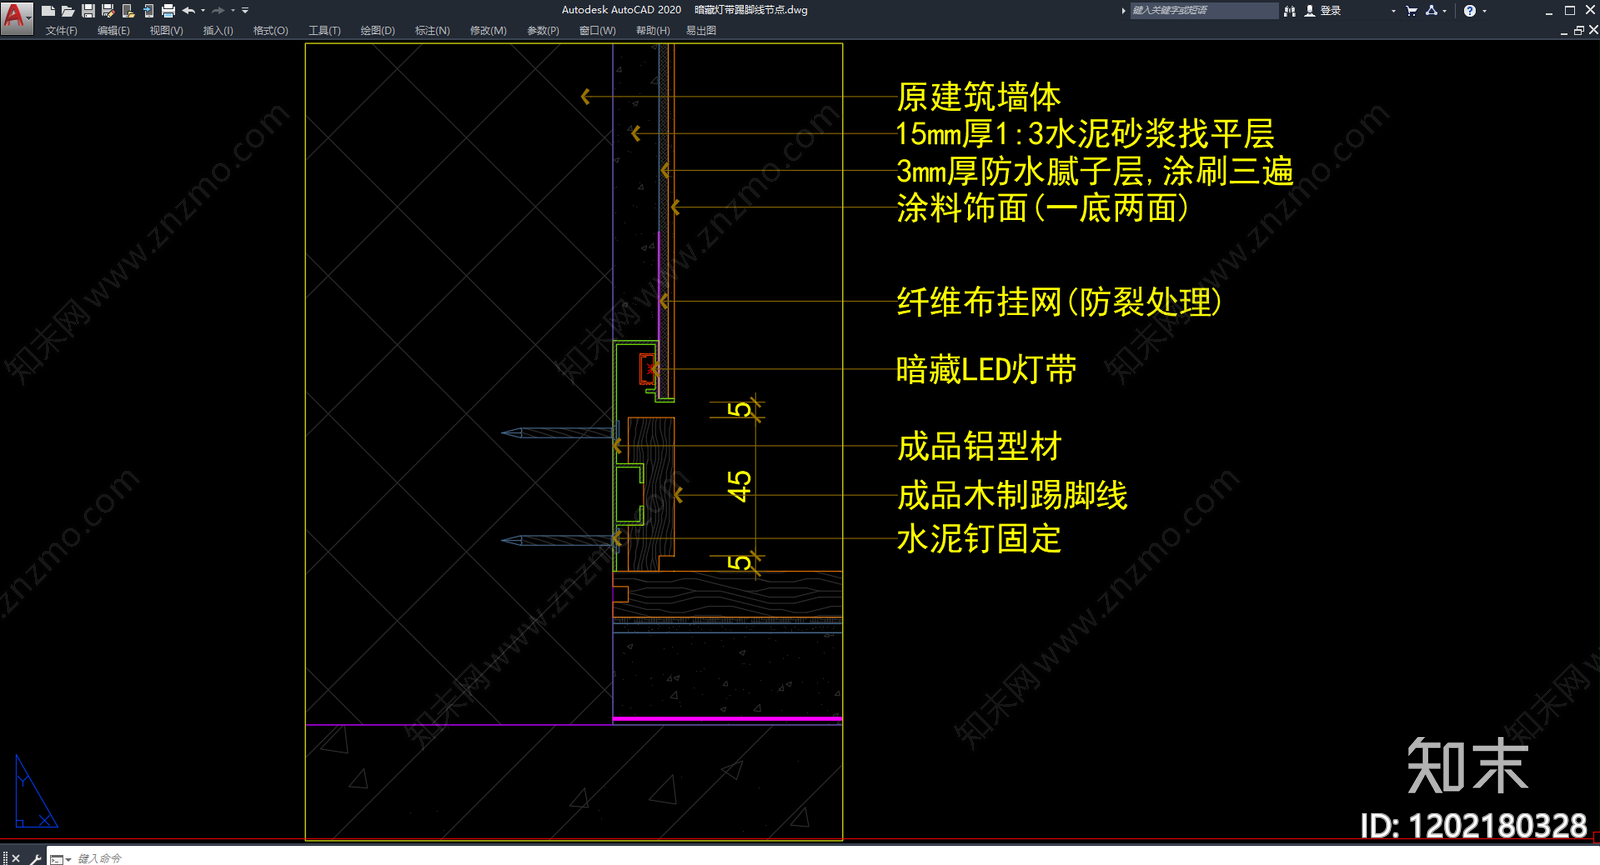The height and width of the screenshot is (865, 1600).
Task: Open the 绘图(D) menu
Action: 377,31
